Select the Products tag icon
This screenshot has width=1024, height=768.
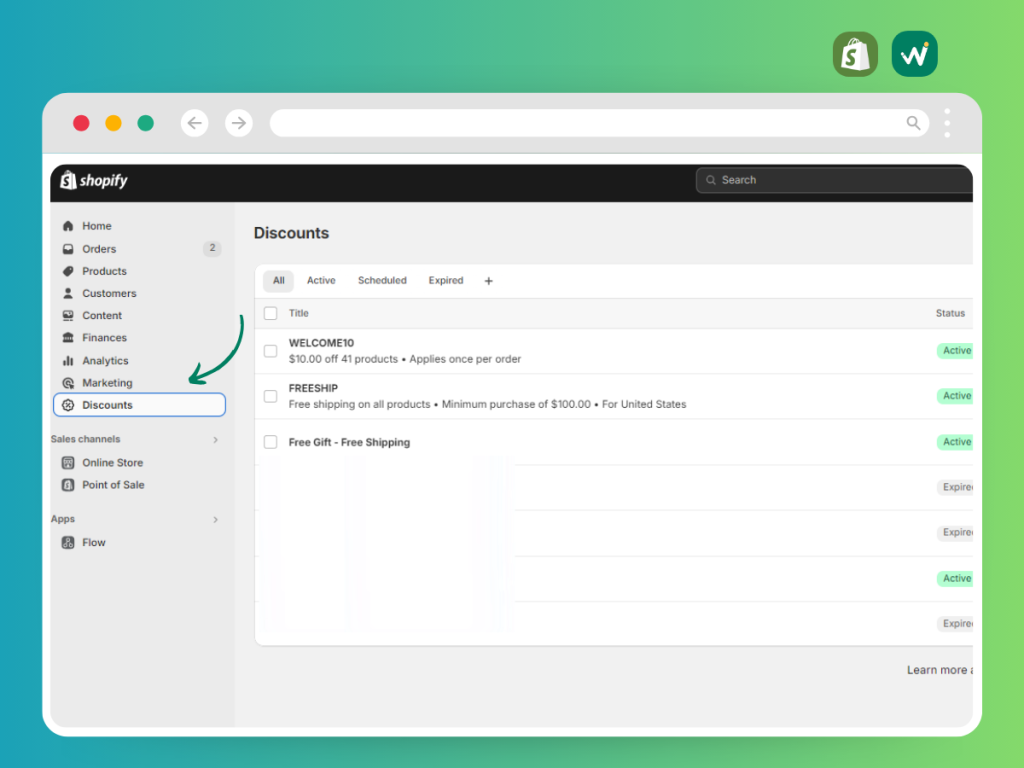(x=68, y=271)
